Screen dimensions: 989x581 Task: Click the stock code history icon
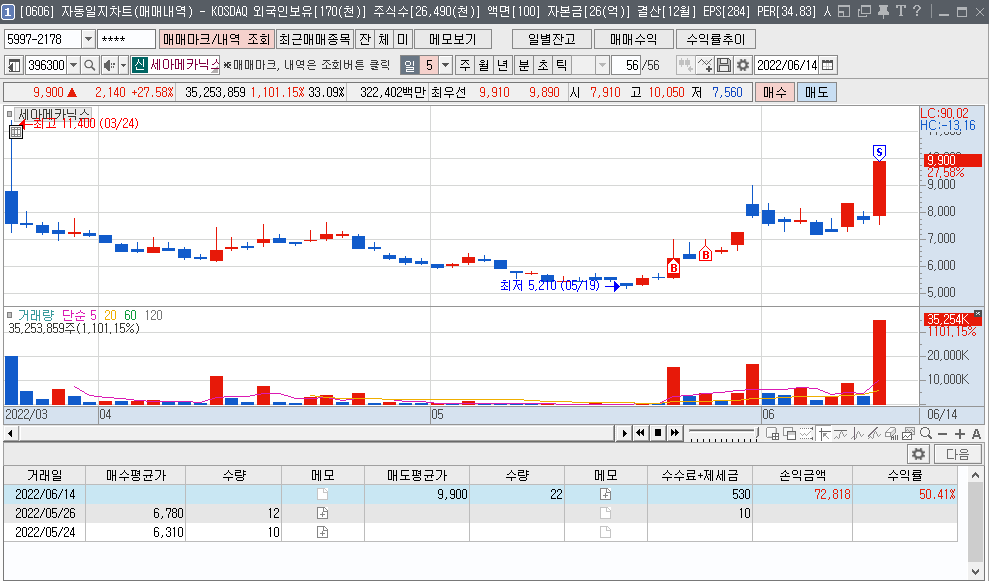(14, 65)
